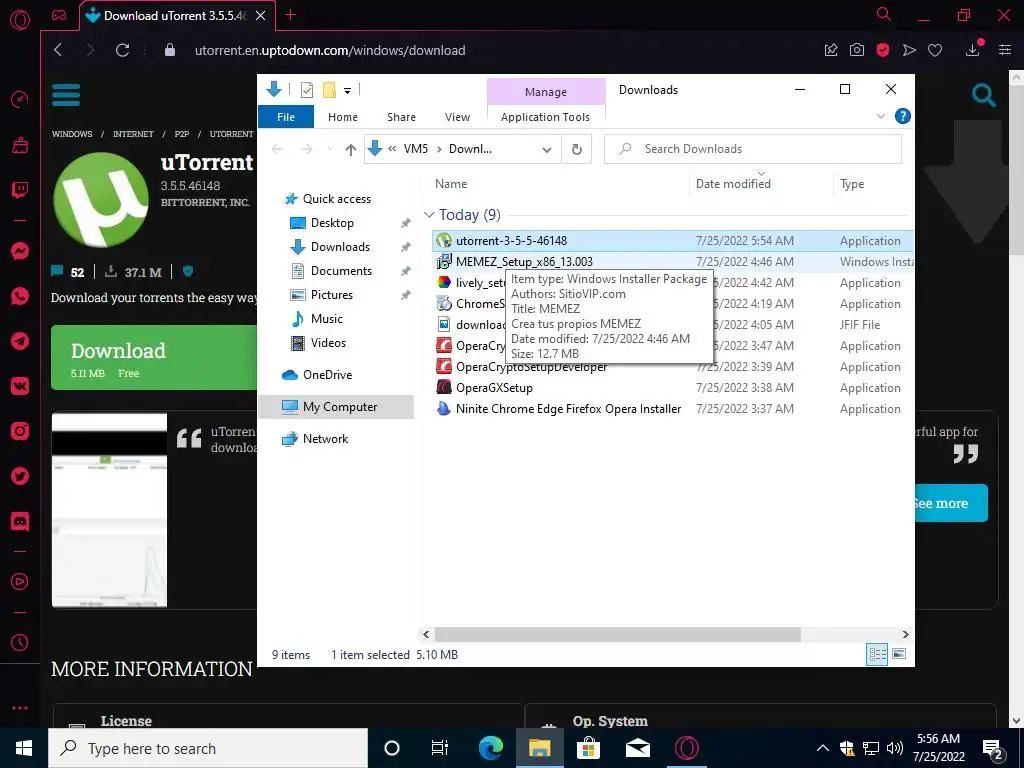Open a new tab with the plus button
This screenshot has width=1024, height=768.
(291, 15)
